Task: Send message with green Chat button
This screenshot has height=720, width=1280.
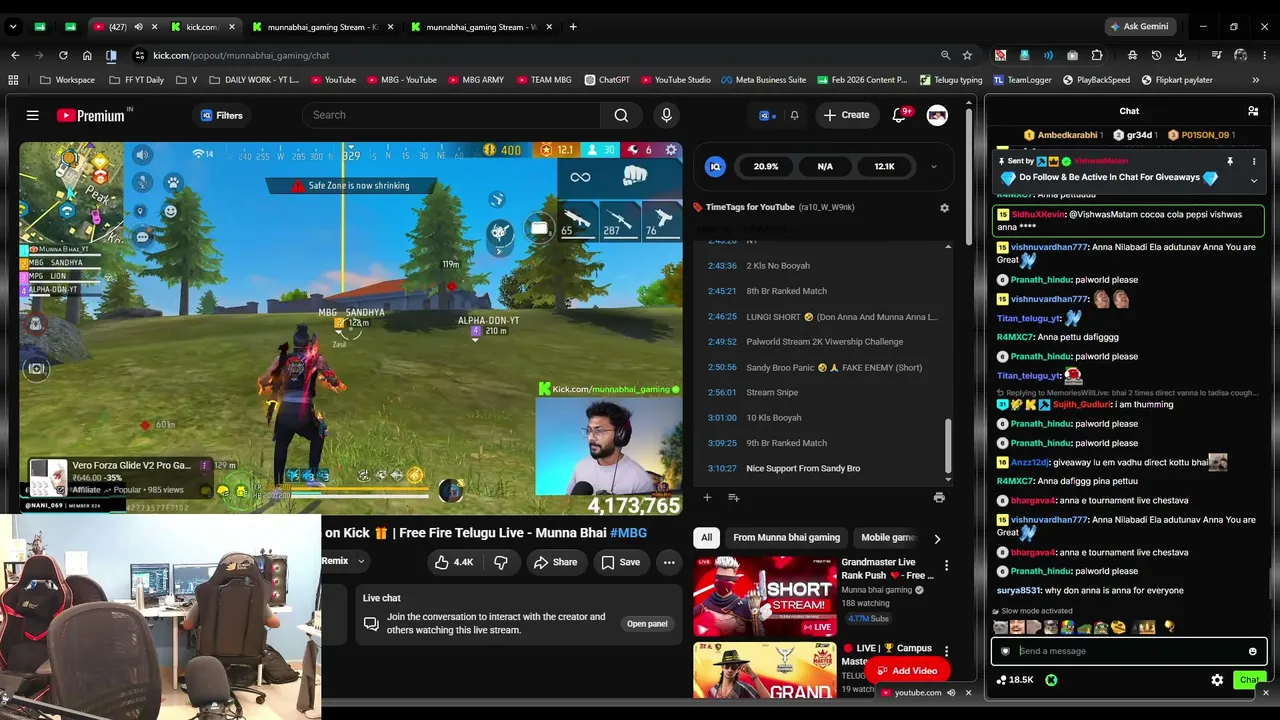Action: click(x=1249, y=680)
